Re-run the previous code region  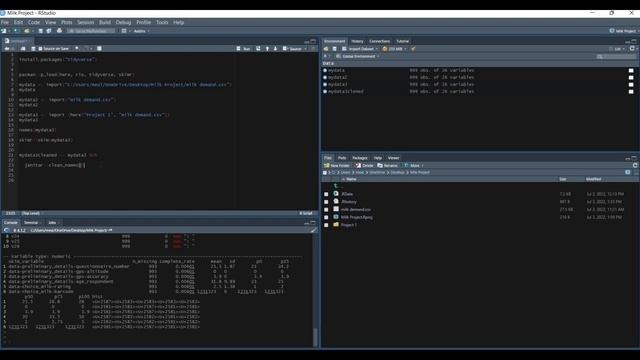click(258, 49)
